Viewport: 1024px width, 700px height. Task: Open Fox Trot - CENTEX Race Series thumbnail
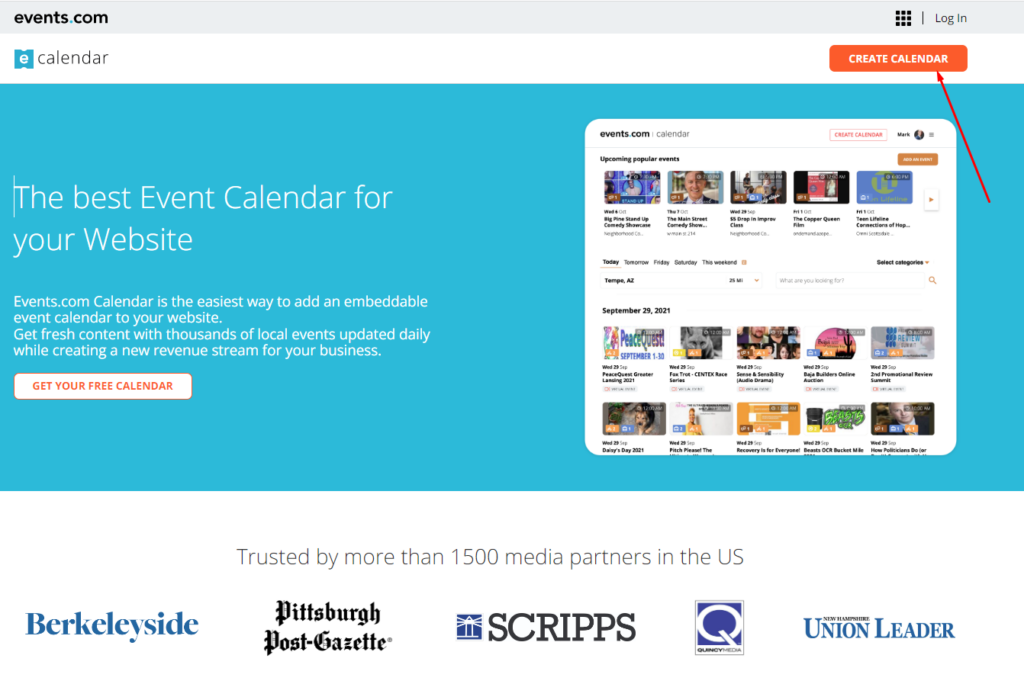tap(701, 343)
